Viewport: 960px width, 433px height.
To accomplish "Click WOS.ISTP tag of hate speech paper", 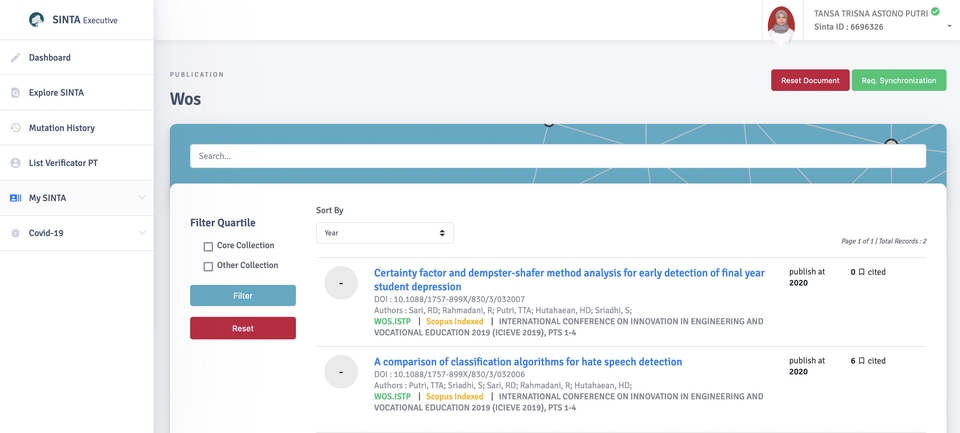I will pyautogui.click(x=392, y=396).
